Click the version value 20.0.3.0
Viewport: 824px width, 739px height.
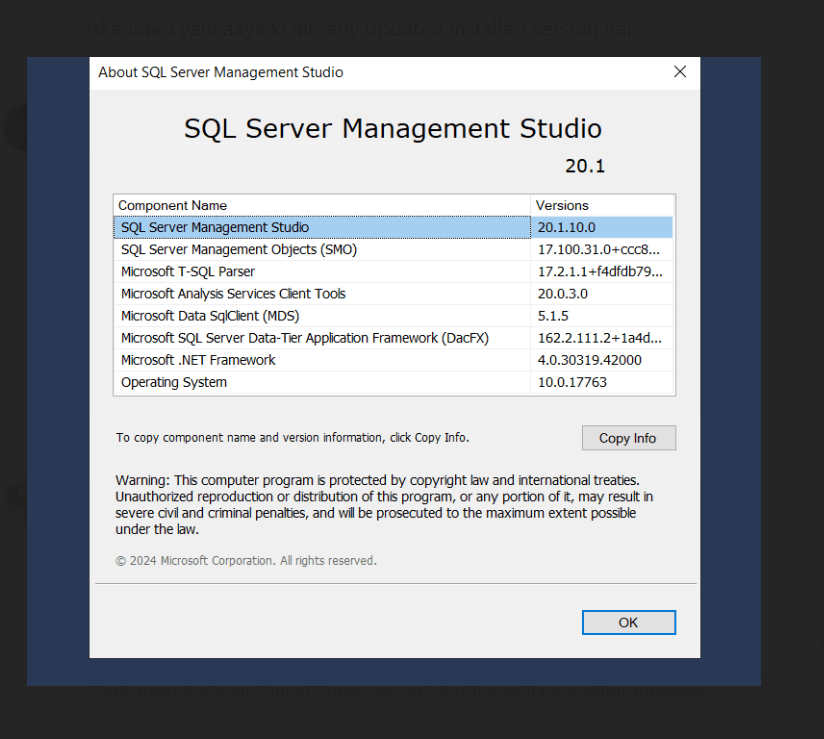(x=562, y=294)
